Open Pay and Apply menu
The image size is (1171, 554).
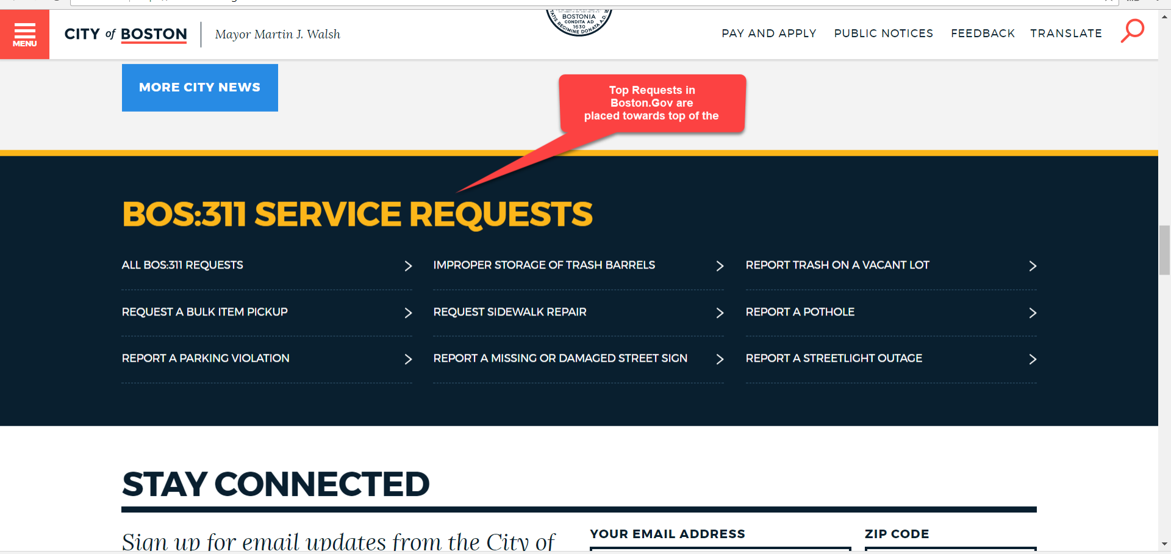768,34
